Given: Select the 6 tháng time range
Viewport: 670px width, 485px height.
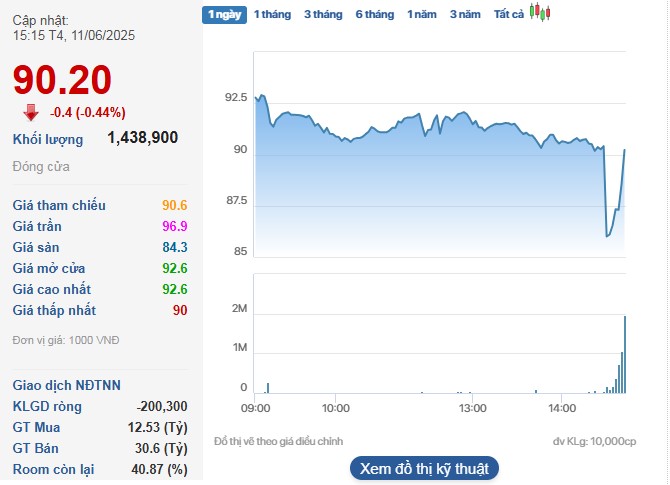Looking at the screenshot, I should click(375, 14).
